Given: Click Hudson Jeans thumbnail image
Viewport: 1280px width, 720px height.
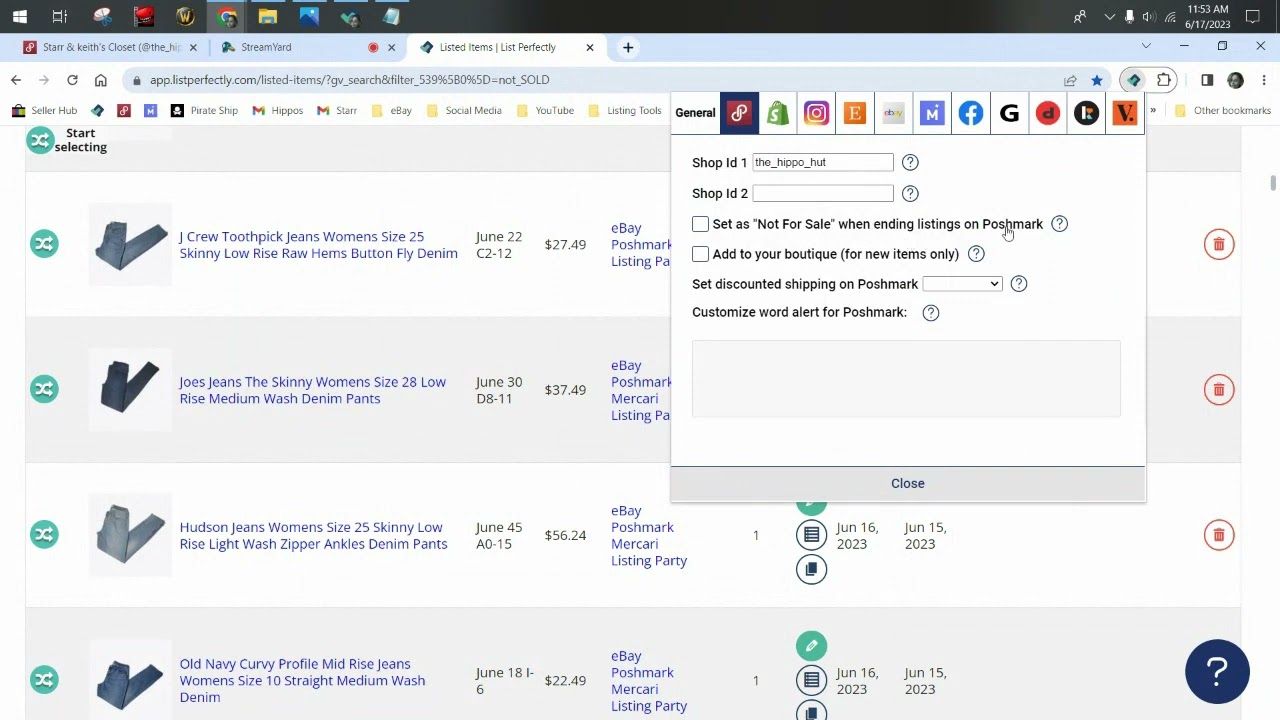Looking at the screenshot, I should [x=130, y=535].
